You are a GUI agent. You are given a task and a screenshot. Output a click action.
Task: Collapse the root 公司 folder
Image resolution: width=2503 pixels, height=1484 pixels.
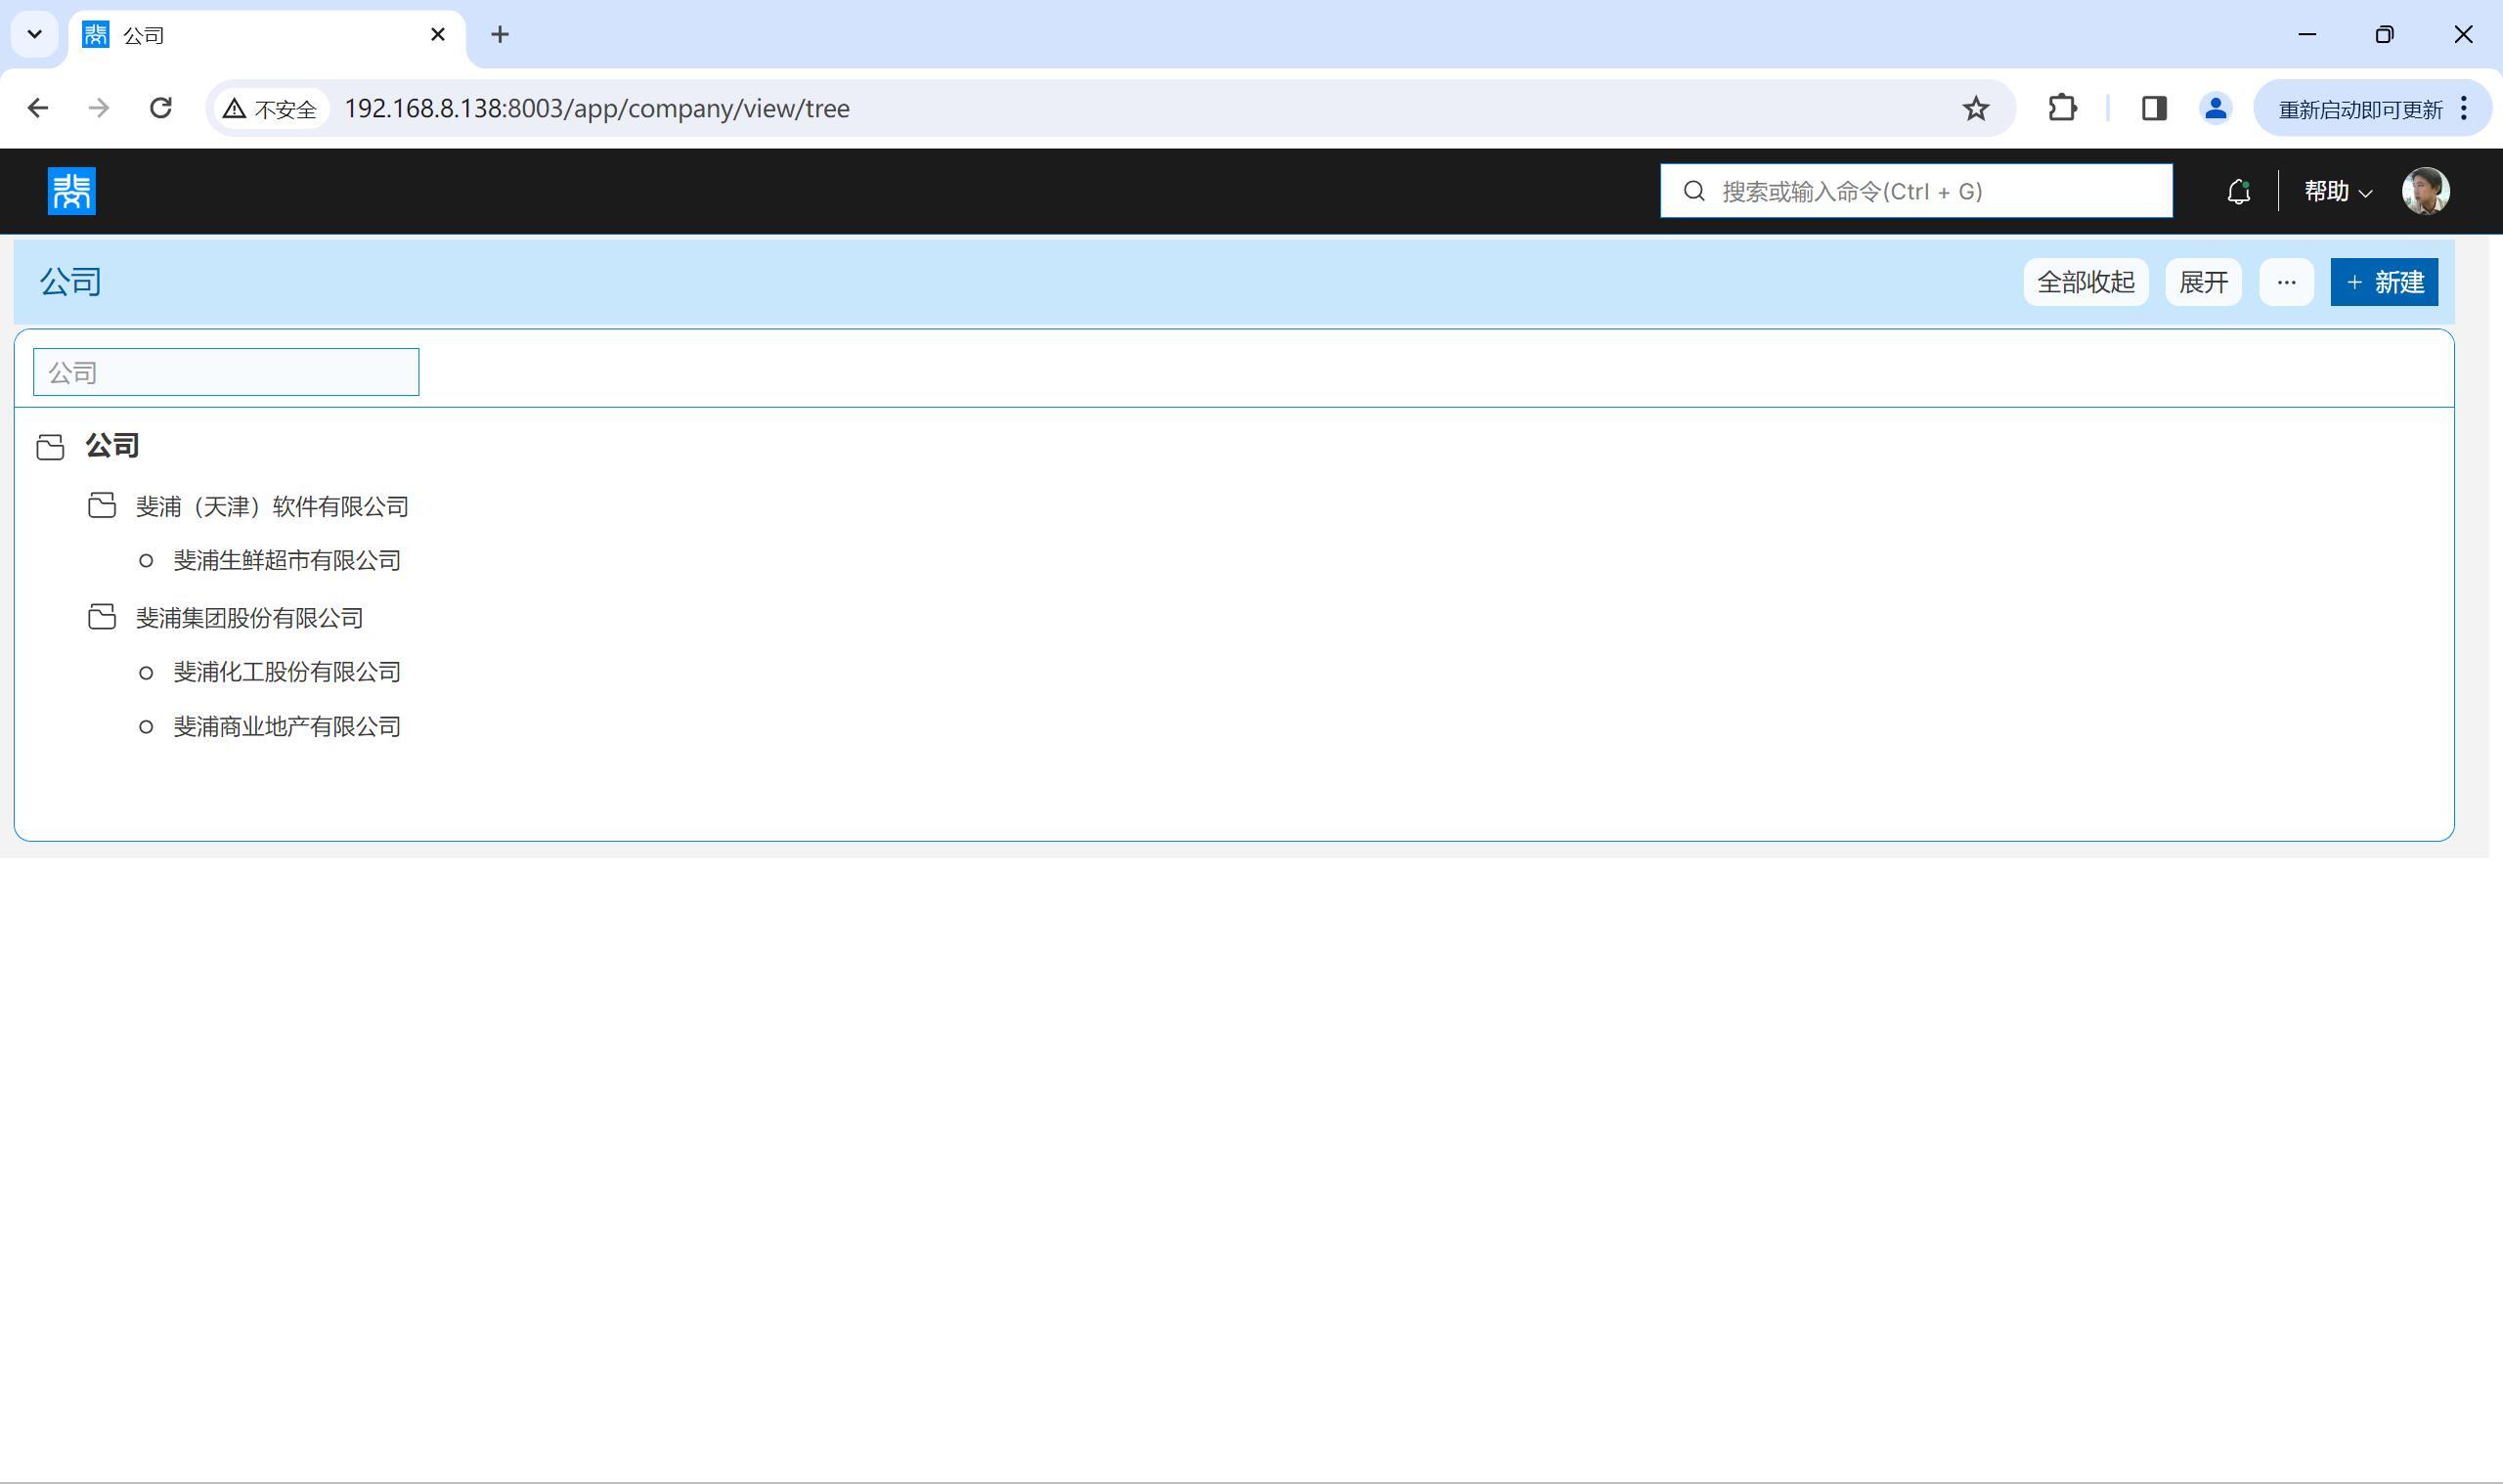click(x=51, y=446)
